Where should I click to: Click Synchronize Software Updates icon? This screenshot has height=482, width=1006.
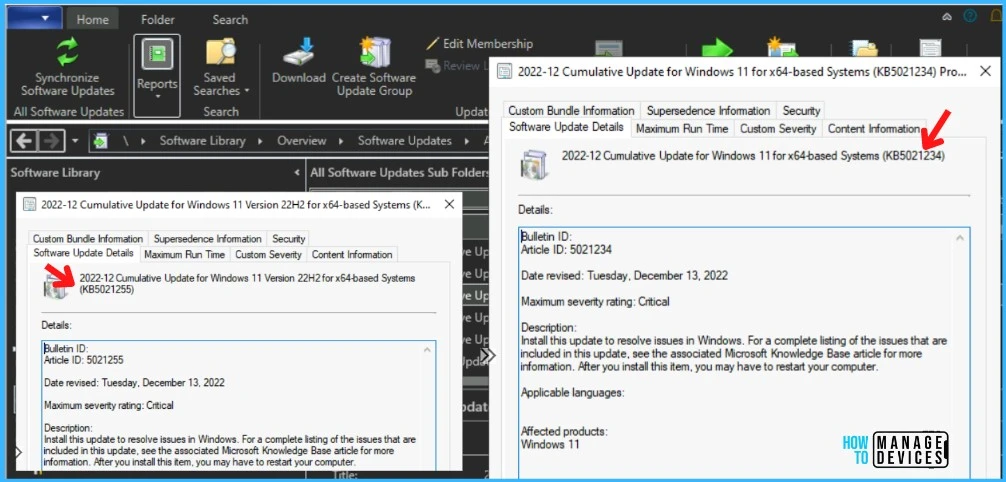67,52
